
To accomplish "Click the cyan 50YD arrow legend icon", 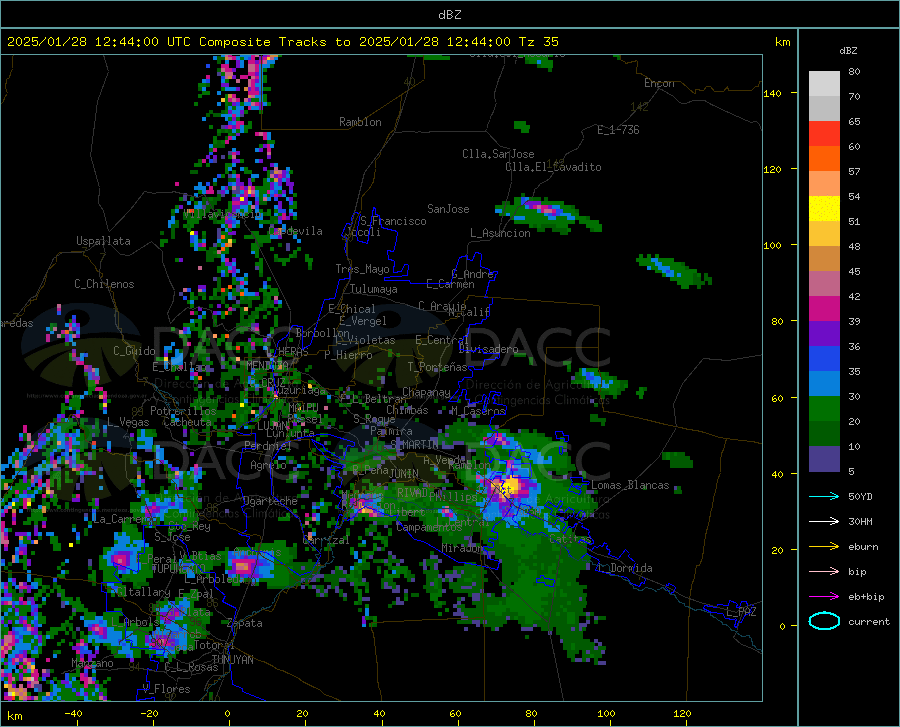I will pyautogui.click(x=824, y=496).
